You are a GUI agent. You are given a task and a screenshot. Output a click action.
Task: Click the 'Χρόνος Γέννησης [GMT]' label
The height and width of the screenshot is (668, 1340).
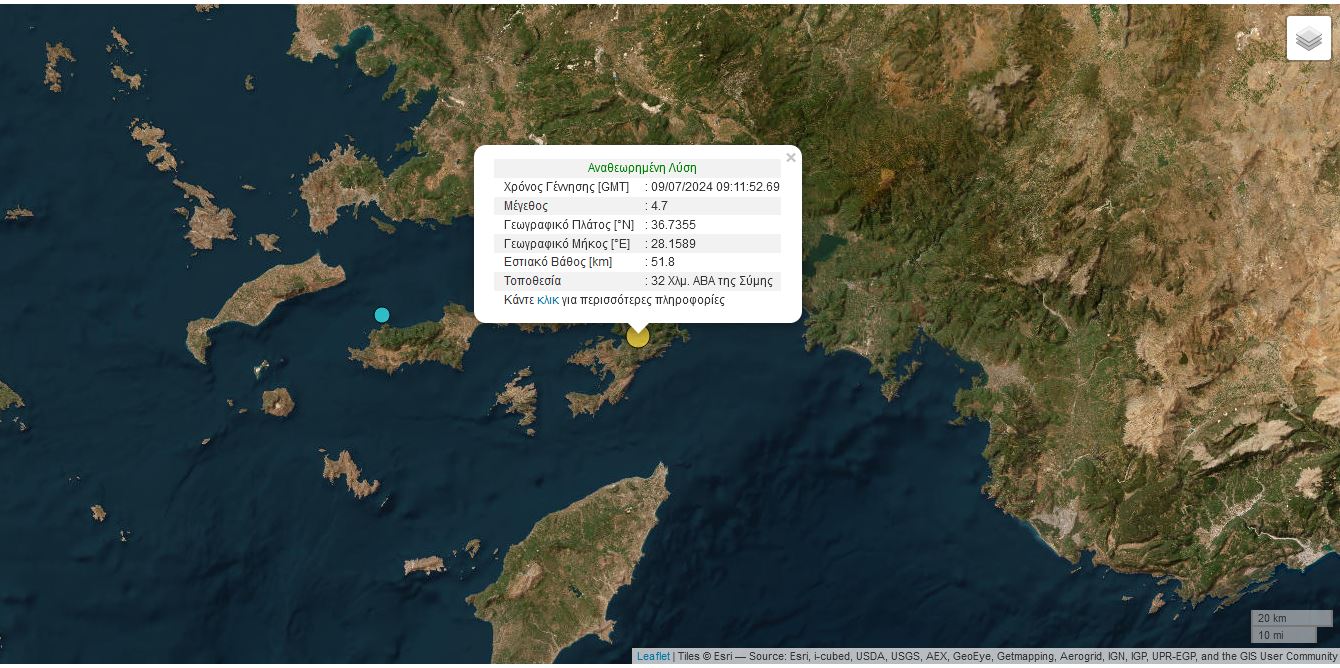pos(566,187)
